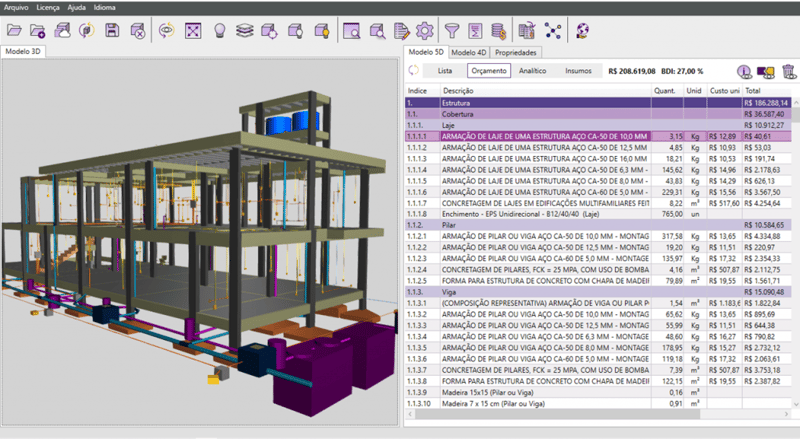
Task: Click the vertical scrollbar down arrow
Action: coord(795,404)
